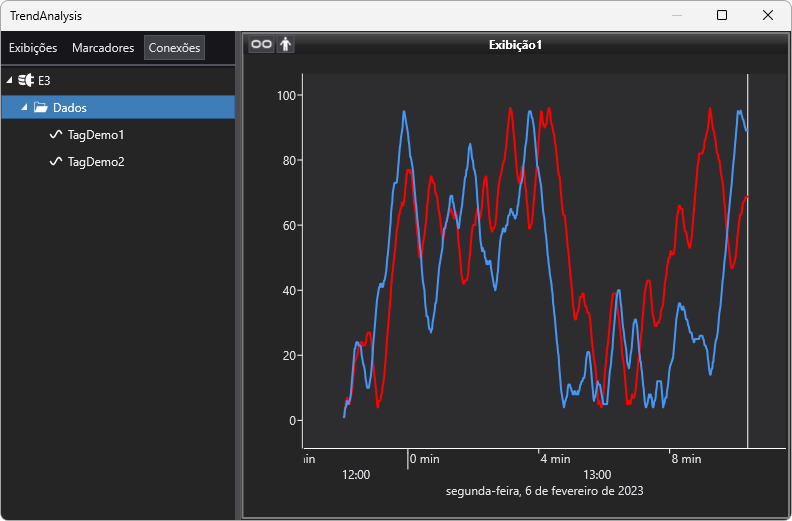Image resolution: width=792 pixels, height=521 pixels.
Task: Click the TagDemo1 trend line icon
Action: pyautogui.click(x=56, y=134)
